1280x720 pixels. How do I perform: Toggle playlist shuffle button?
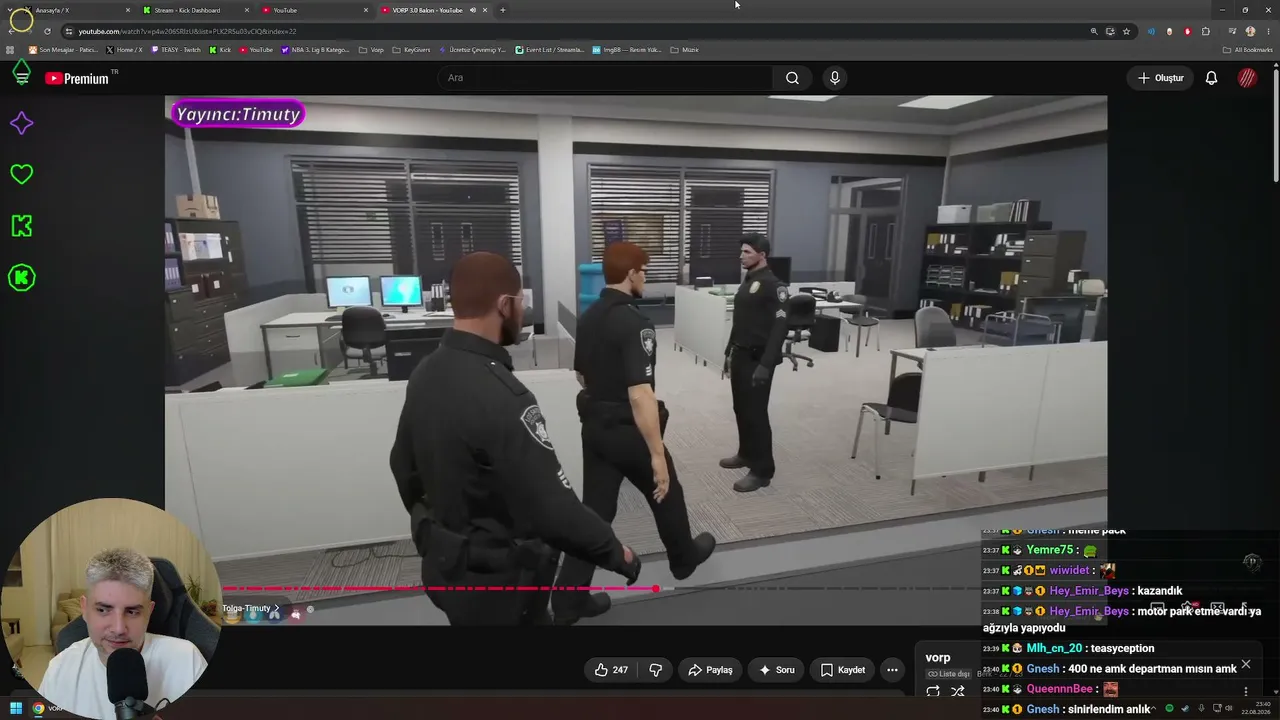(x=958, y=691)
